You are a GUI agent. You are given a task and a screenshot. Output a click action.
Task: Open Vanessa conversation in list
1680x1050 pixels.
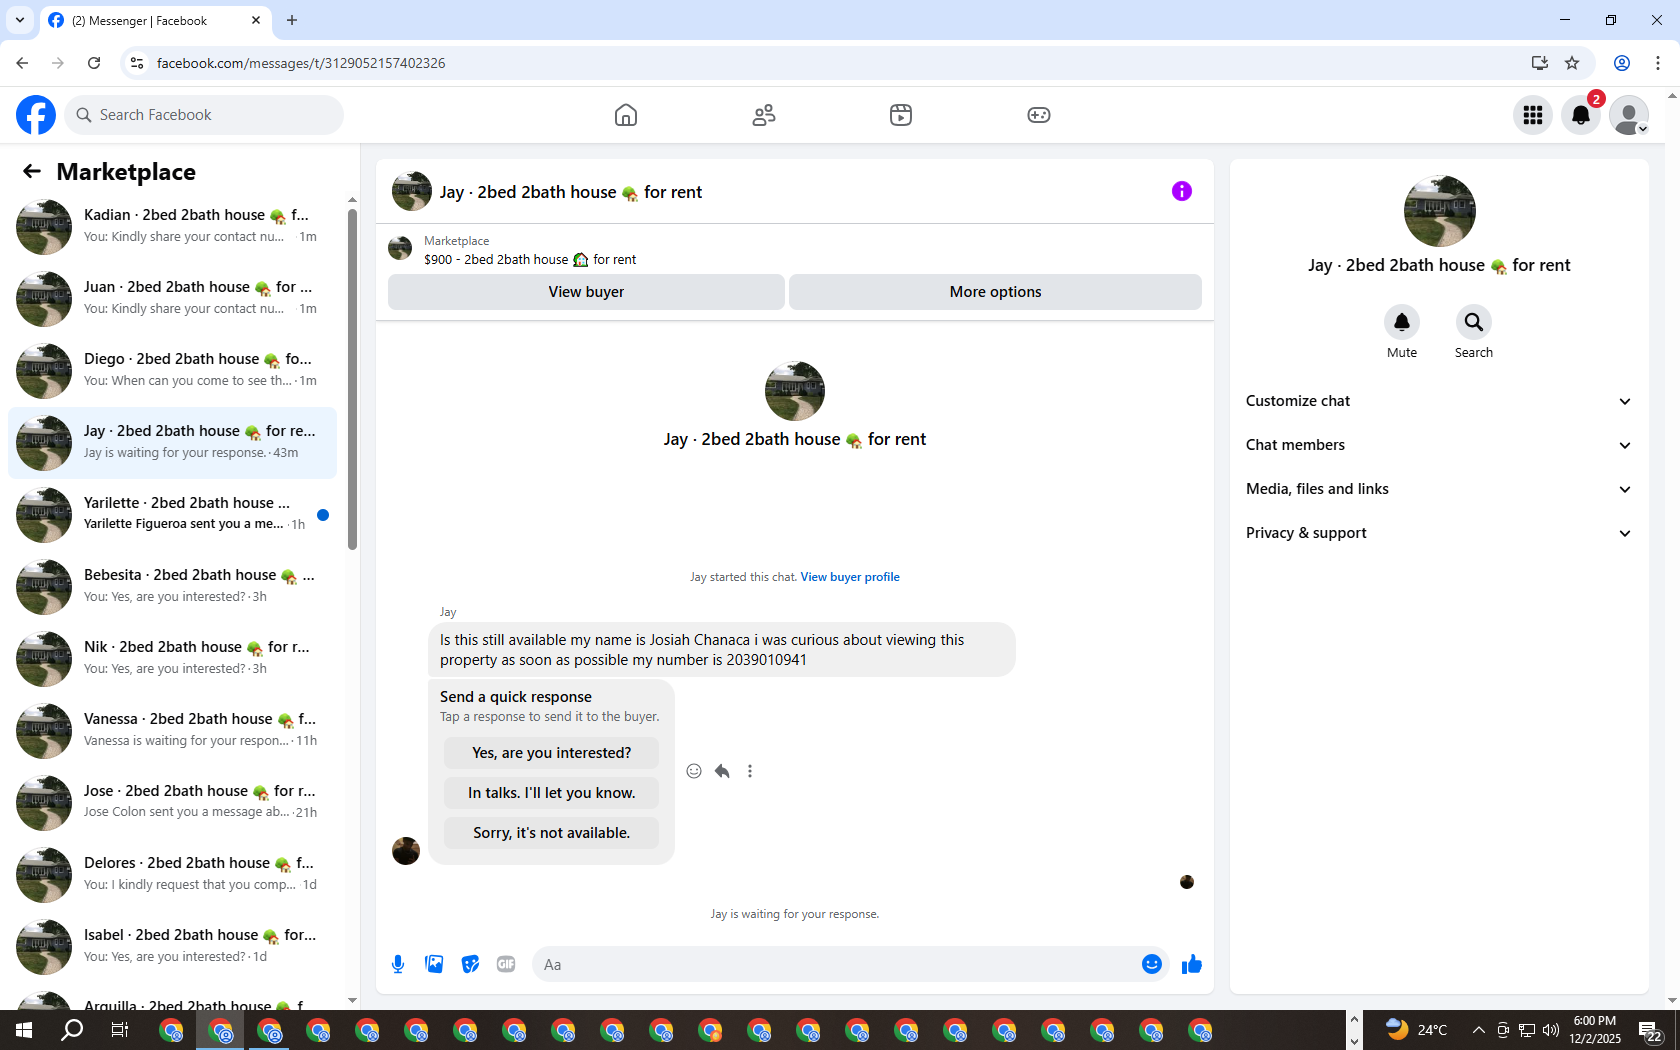tap(173, 730)
